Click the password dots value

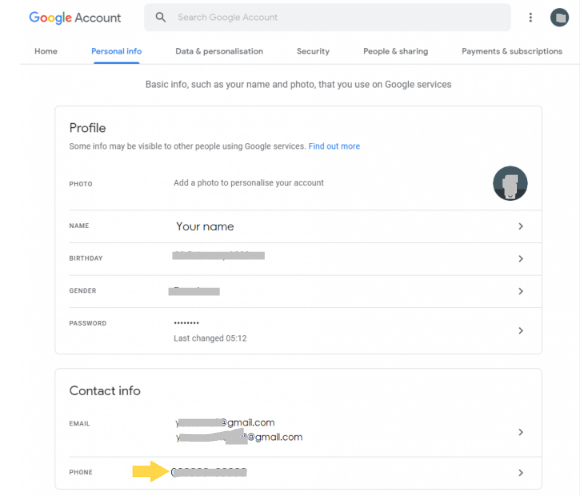click(186, 323)
